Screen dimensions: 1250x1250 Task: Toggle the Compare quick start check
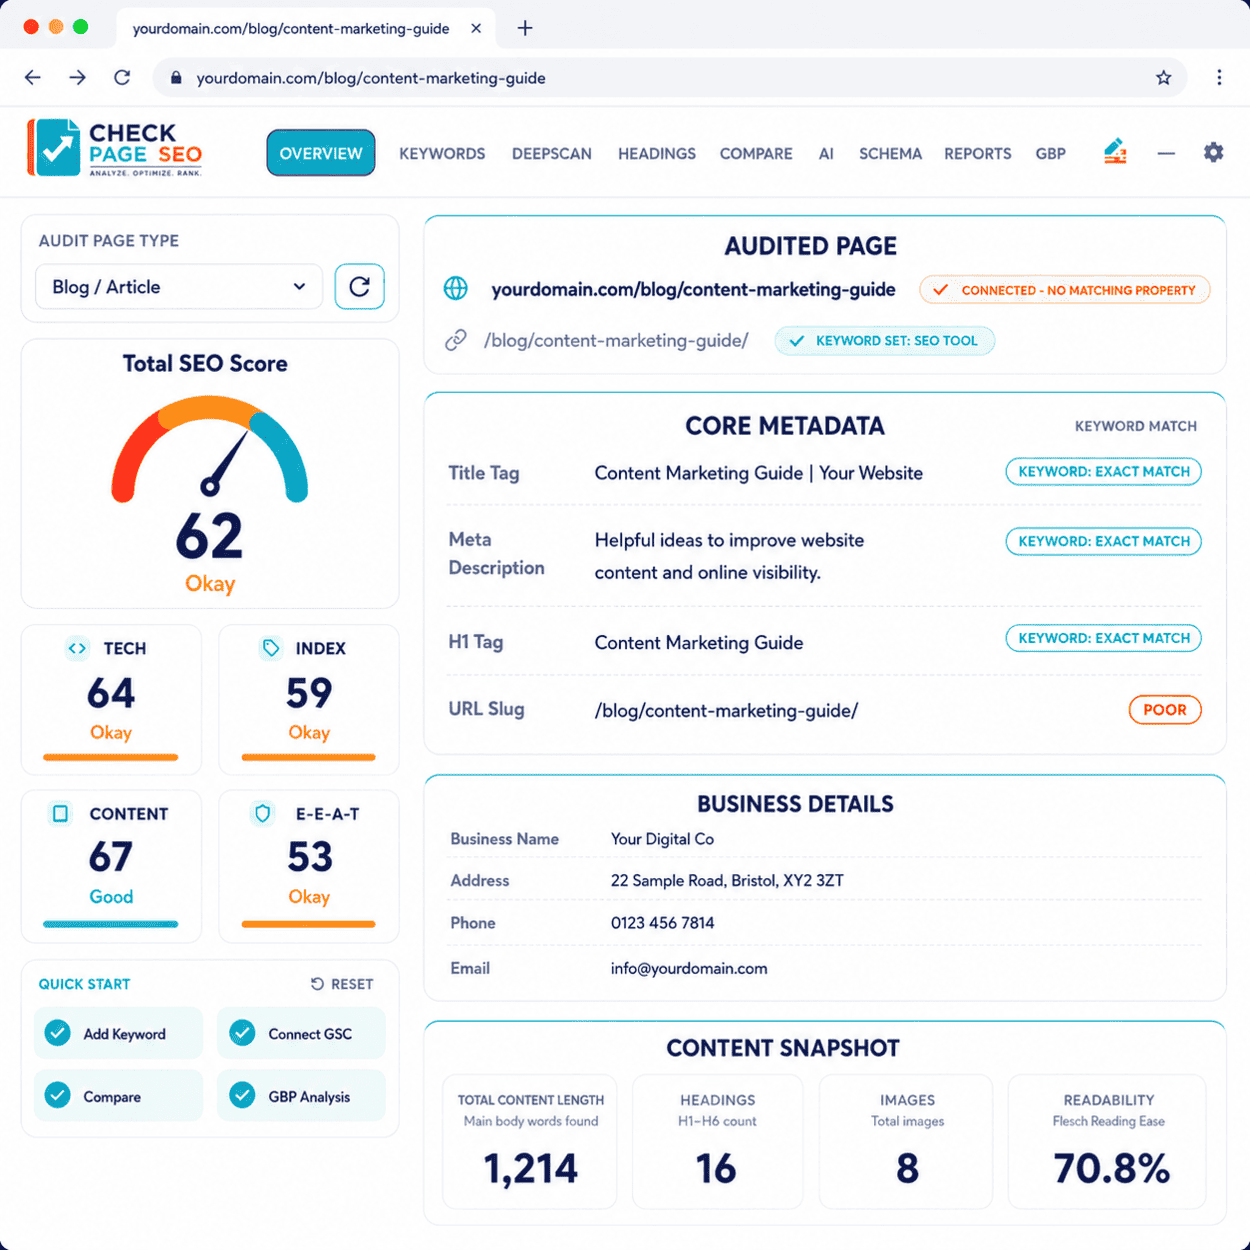click(x=58, y=1096)
